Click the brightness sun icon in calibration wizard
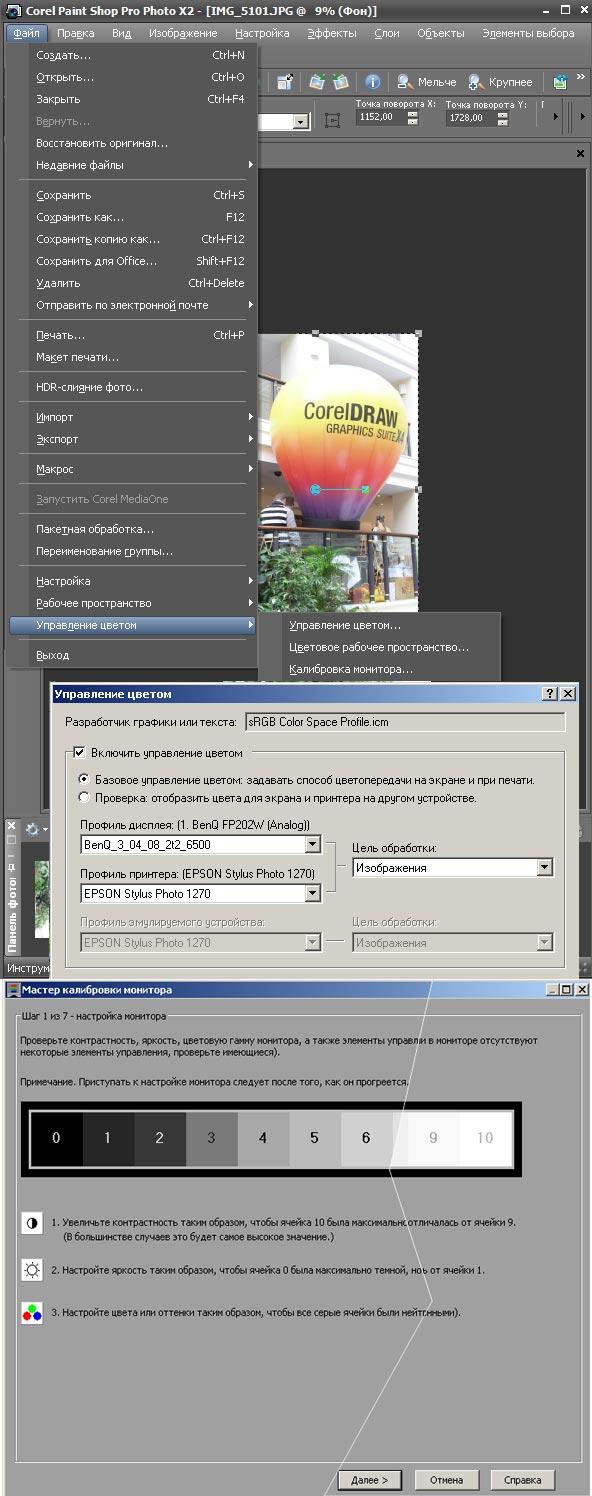This screenshot has width=592, height=1496. click(32, 1270)
